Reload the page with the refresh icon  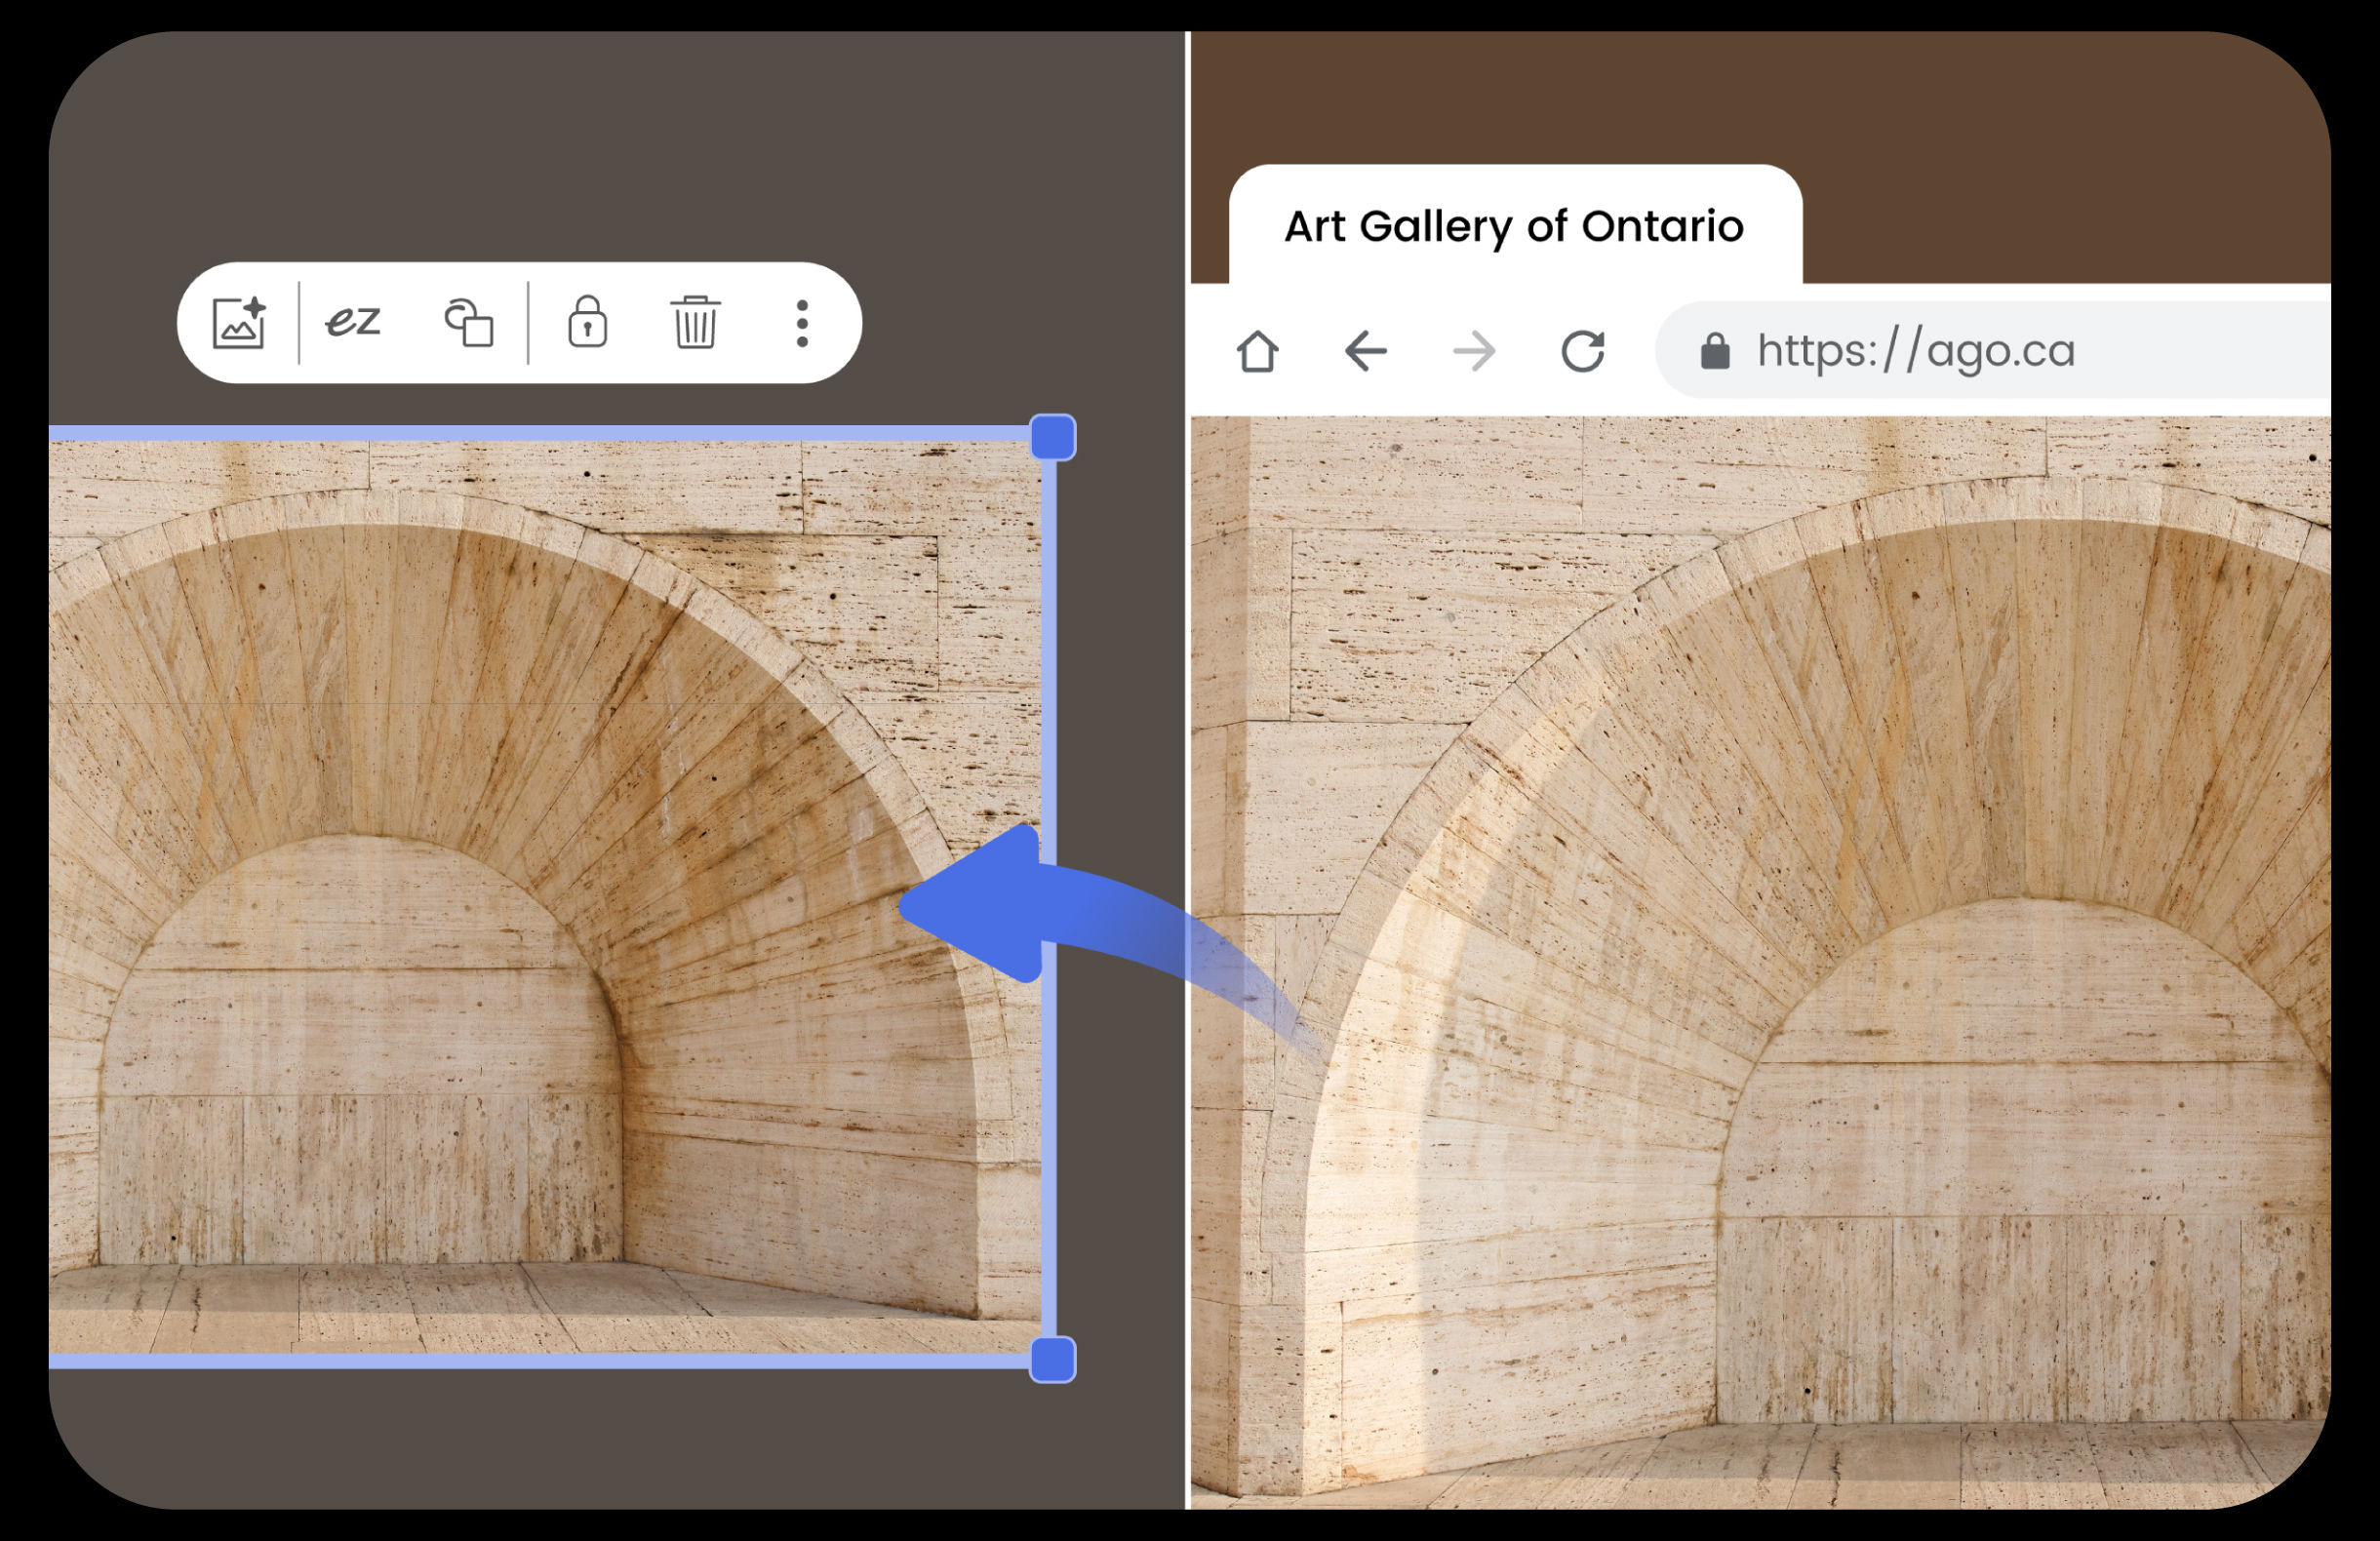tap(1582, 351)
